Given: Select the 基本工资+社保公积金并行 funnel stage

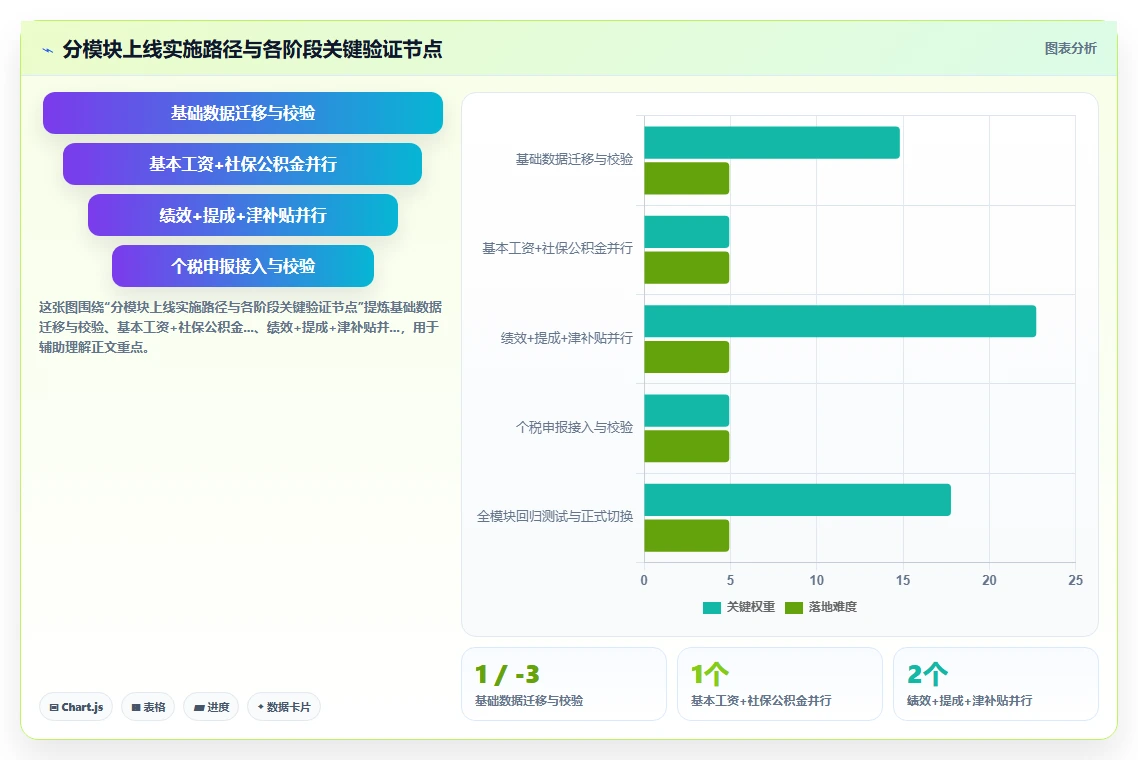Looking at the screenshot, I should click(242, 164).
